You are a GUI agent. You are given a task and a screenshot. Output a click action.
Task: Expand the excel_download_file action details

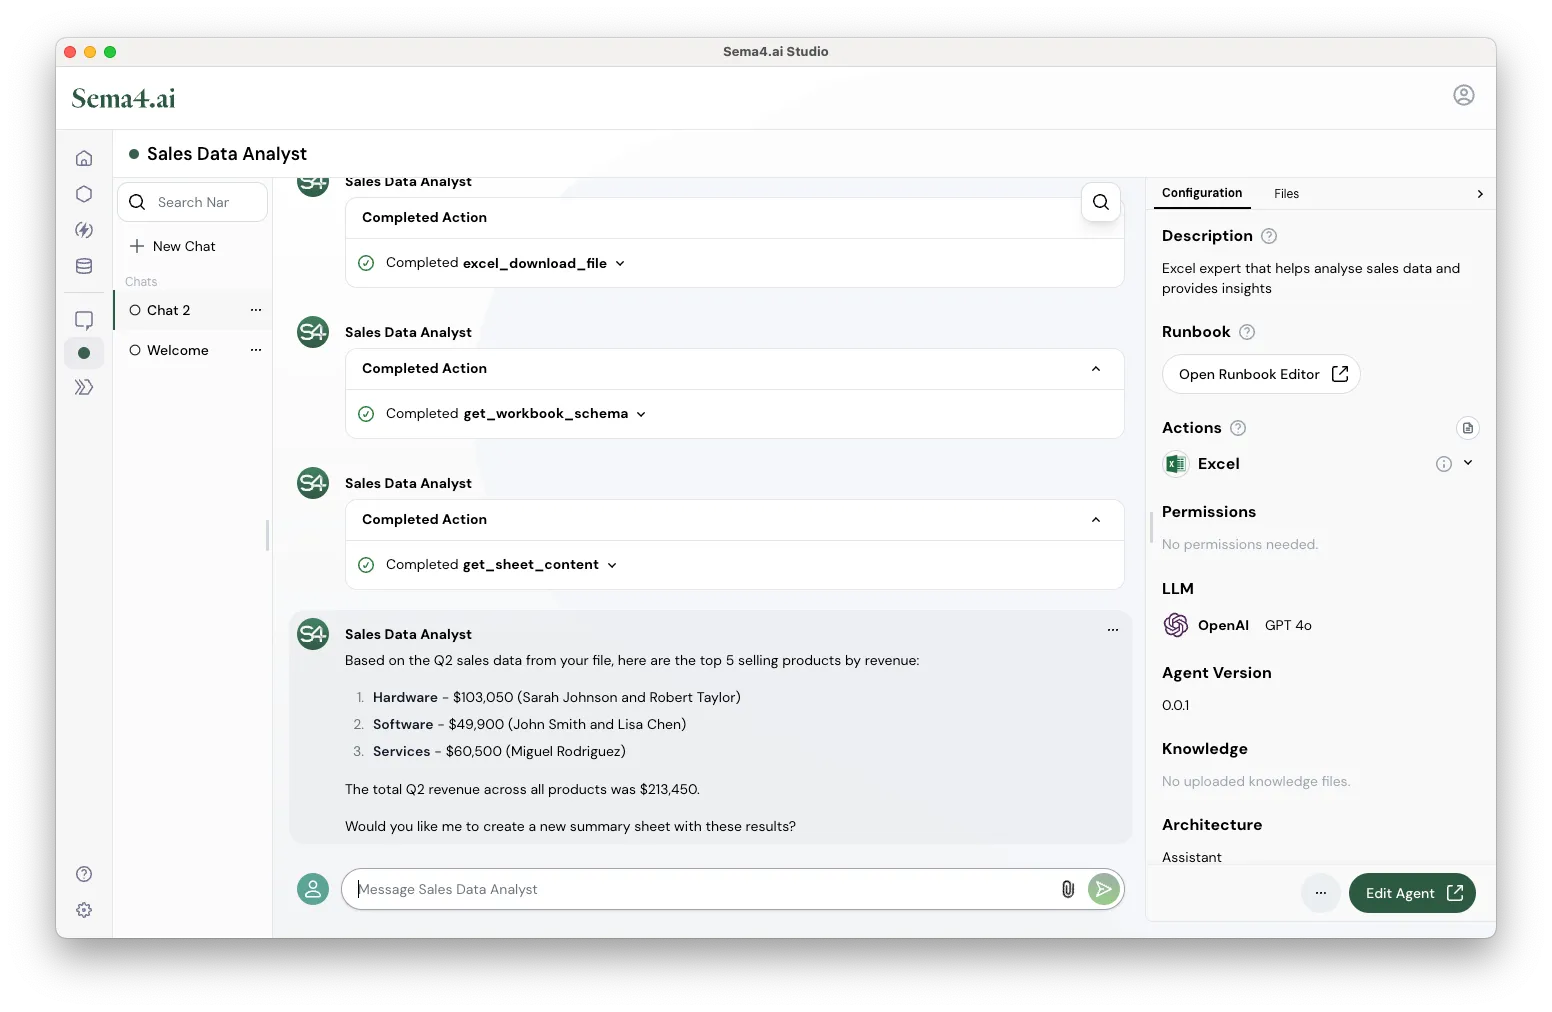620,264
